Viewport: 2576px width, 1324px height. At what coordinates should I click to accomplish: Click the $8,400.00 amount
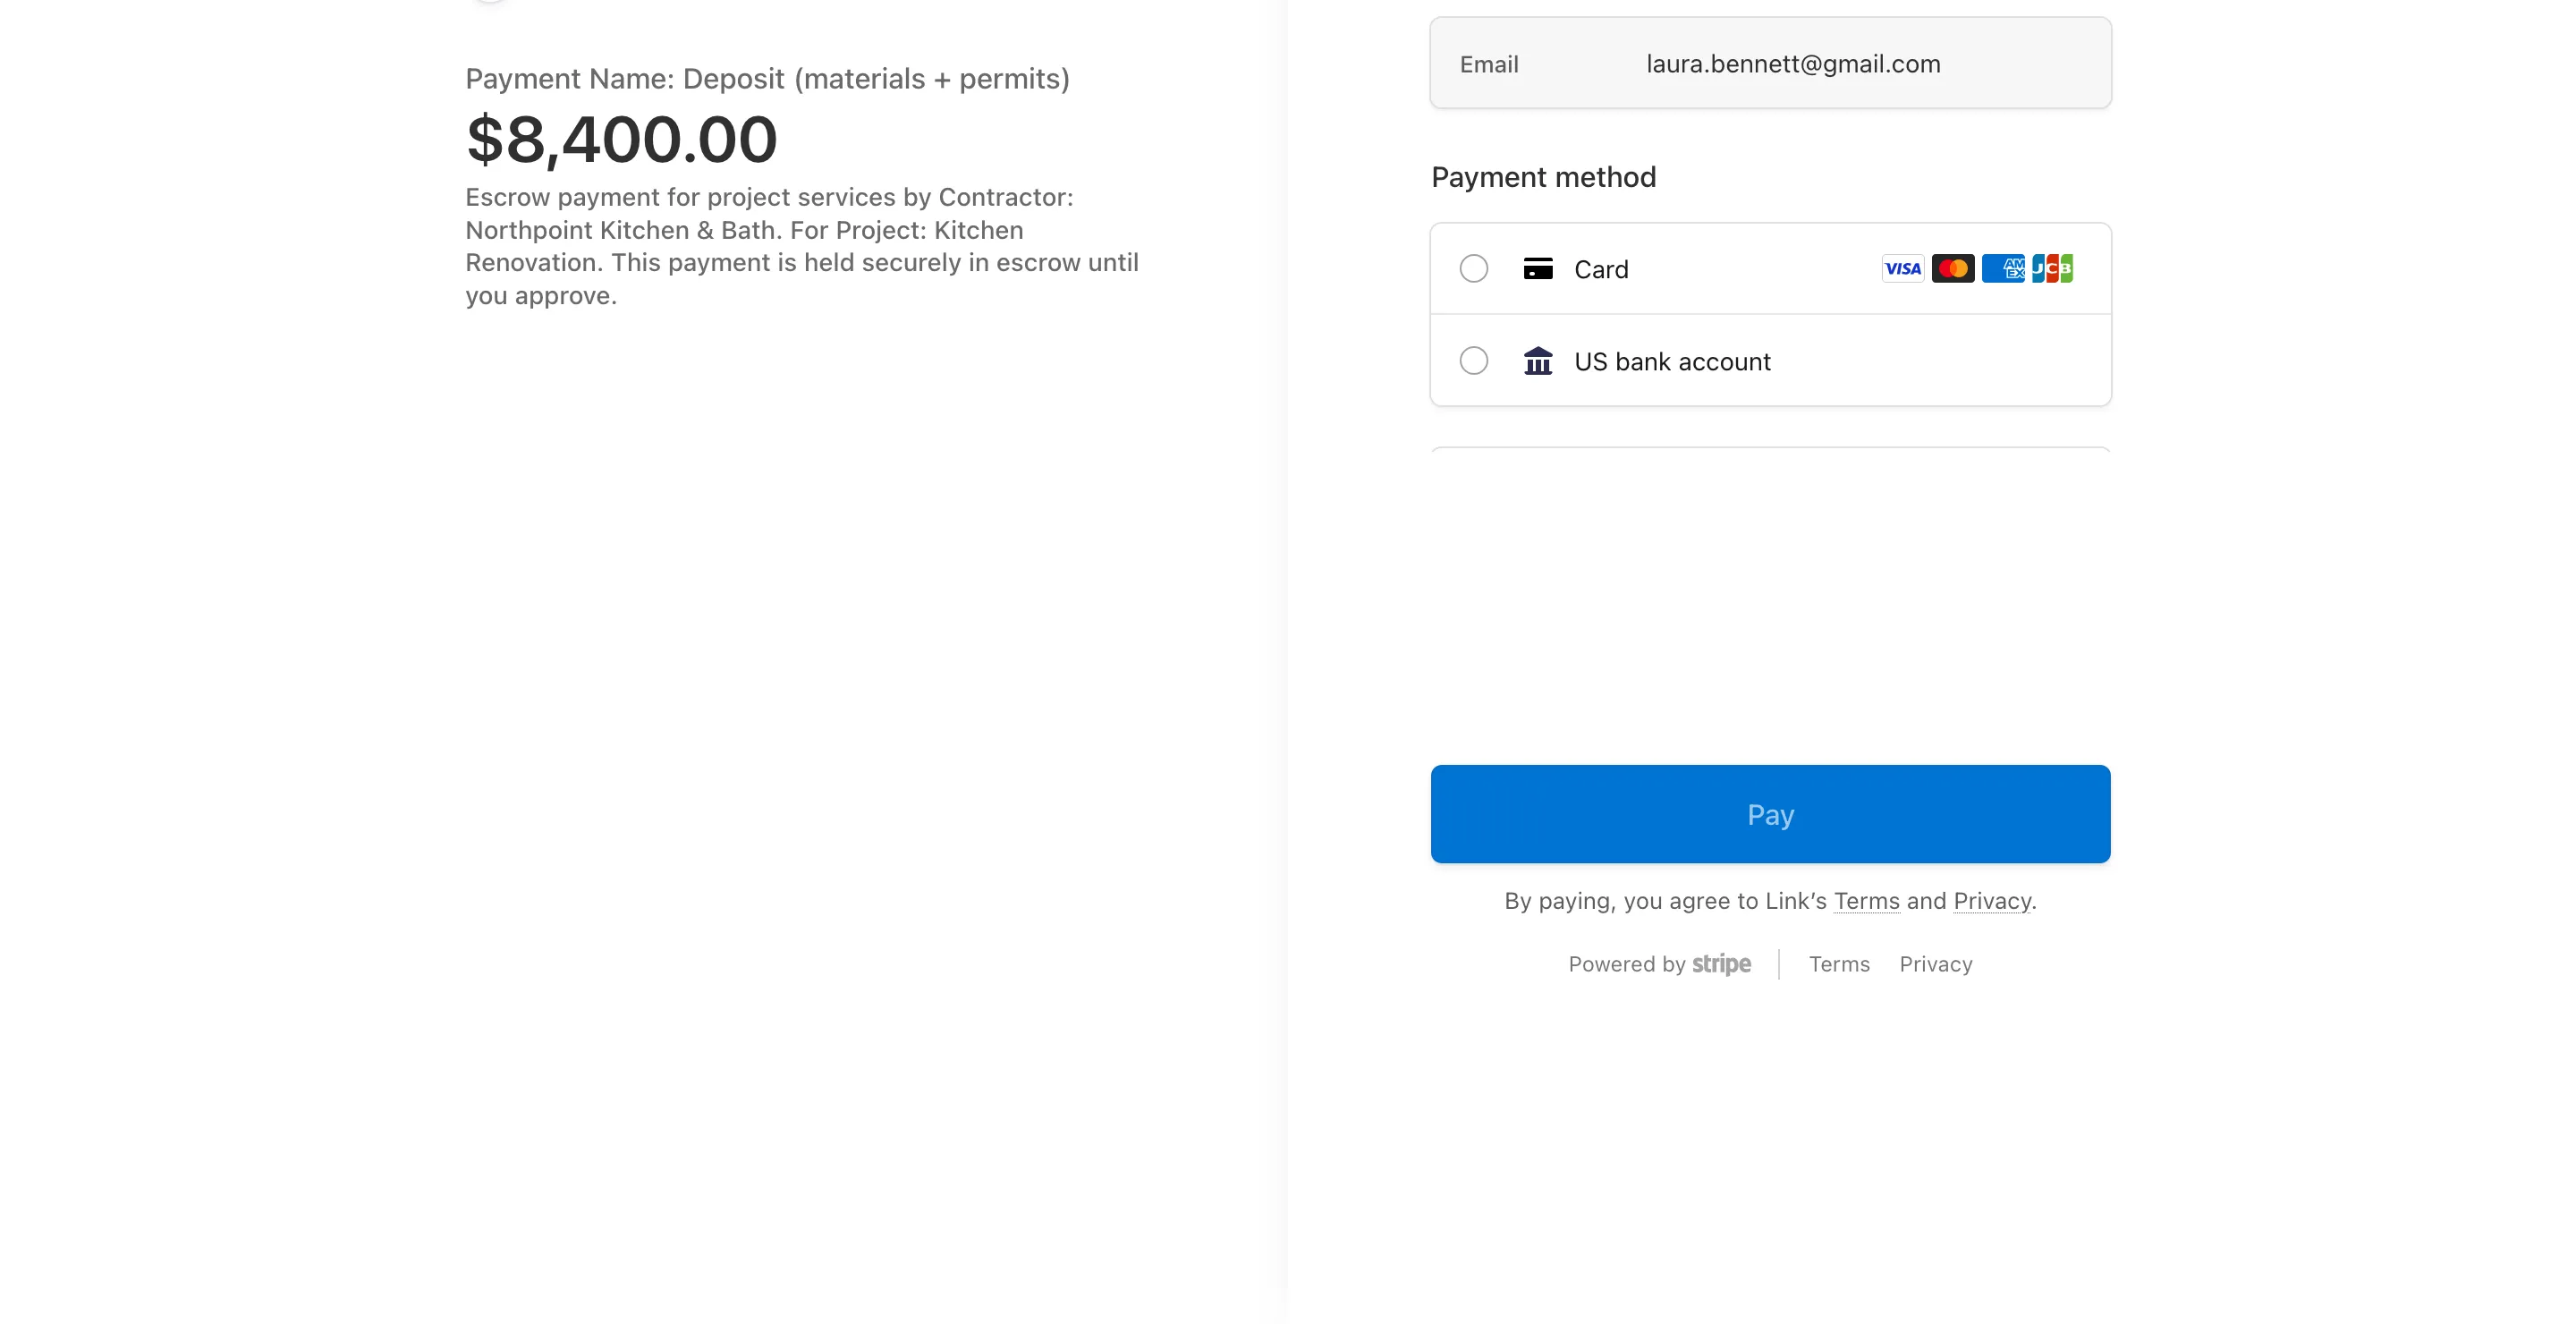click(621, 139)
